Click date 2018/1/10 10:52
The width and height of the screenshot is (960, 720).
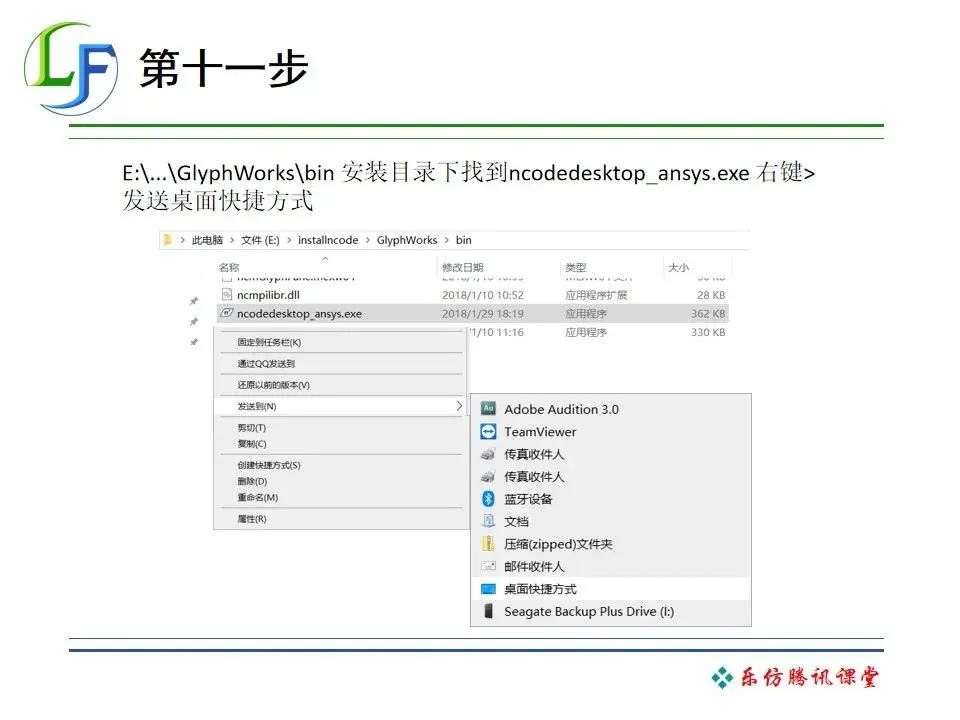click(482, 295)
